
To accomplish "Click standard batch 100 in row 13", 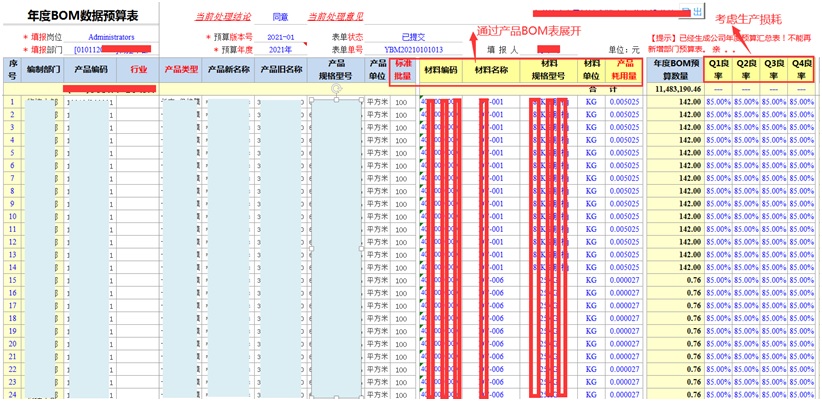I will pos(402,254).
